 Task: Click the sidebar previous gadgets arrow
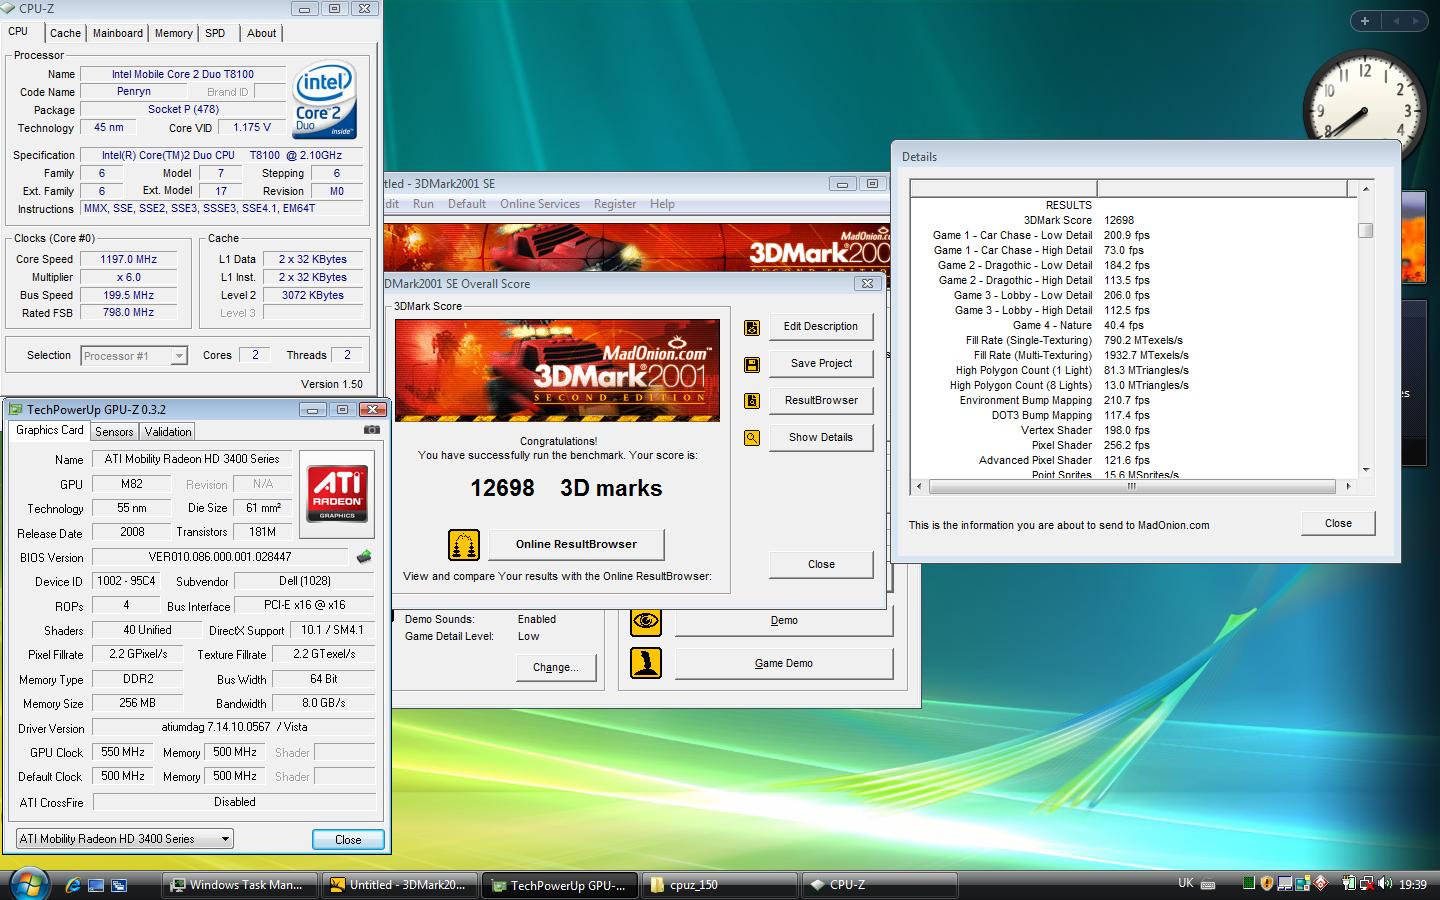1397,21
